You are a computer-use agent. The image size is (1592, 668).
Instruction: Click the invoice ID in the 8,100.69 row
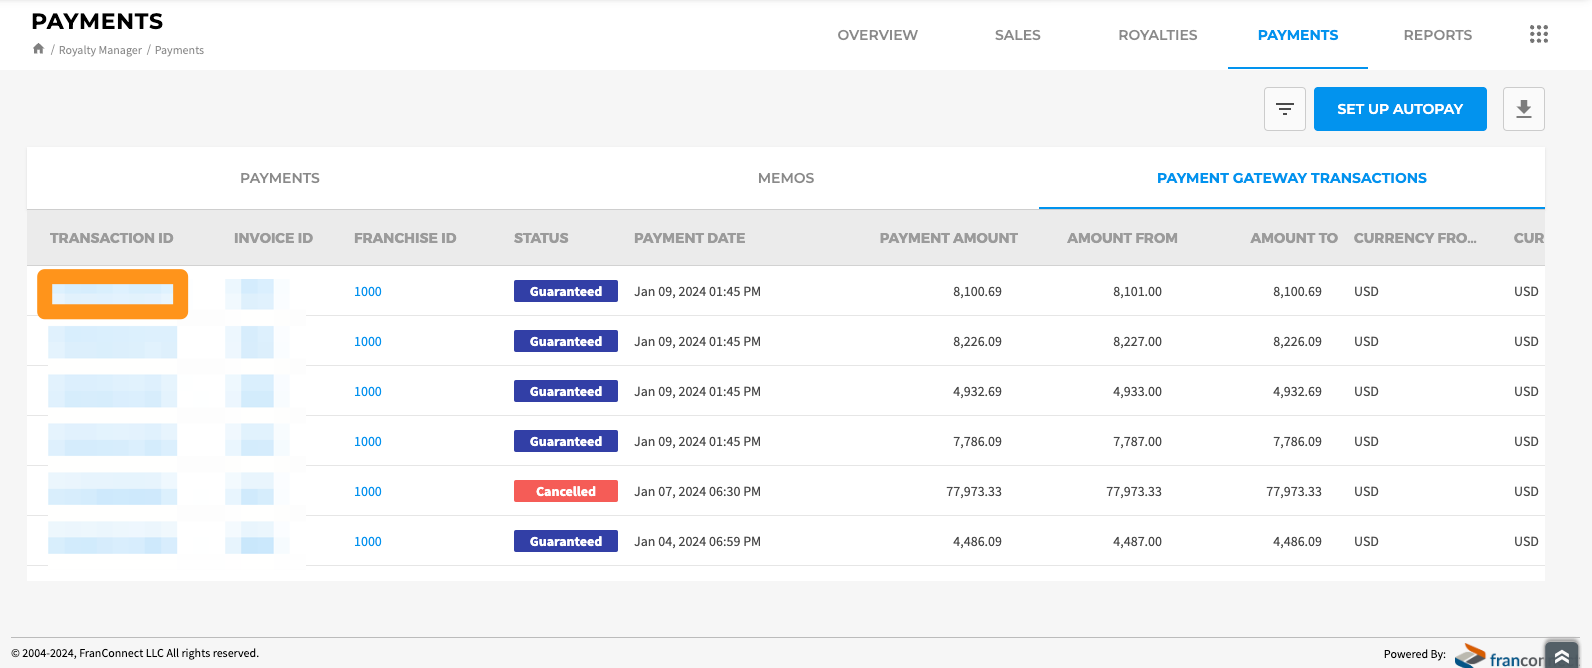point(257,293)
